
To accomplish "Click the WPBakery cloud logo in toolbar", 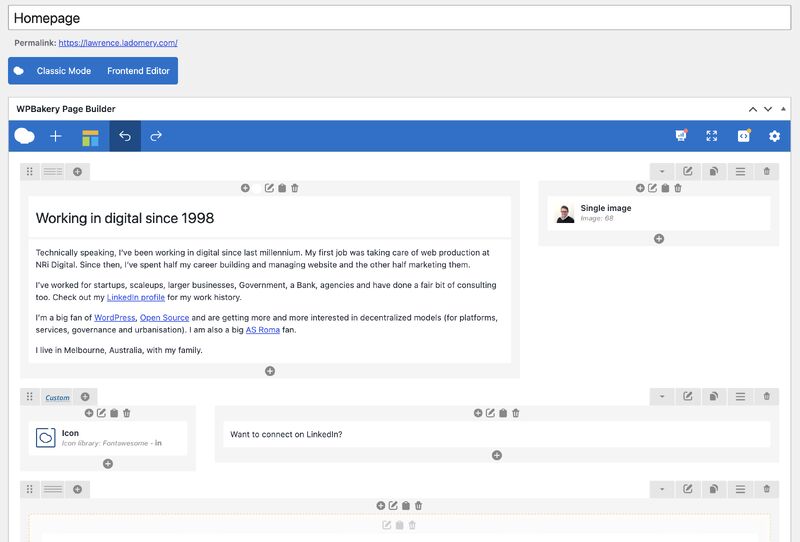I will 24,136.
